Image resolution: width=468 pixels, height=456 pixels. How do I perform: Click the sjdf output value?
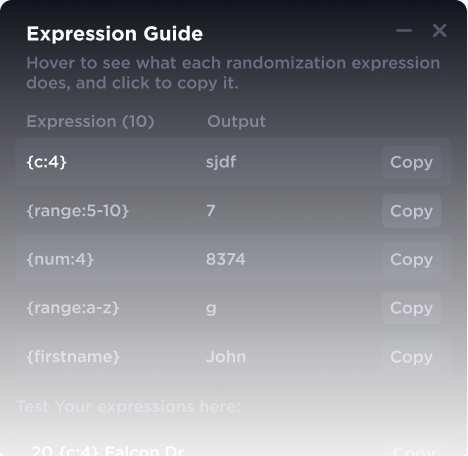pyautogui.click(x=221, y=162)
